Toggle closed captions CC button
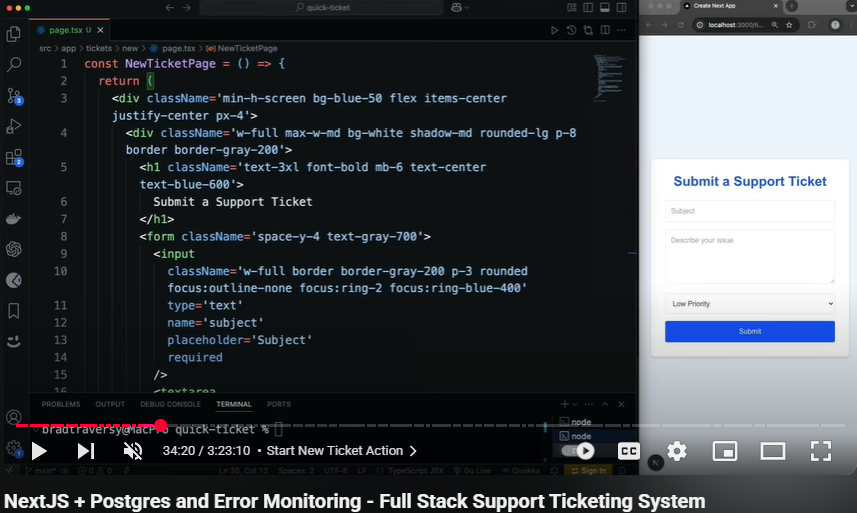Image resolution: width=857 pixels, height=513 pixels. click(629, 451)
